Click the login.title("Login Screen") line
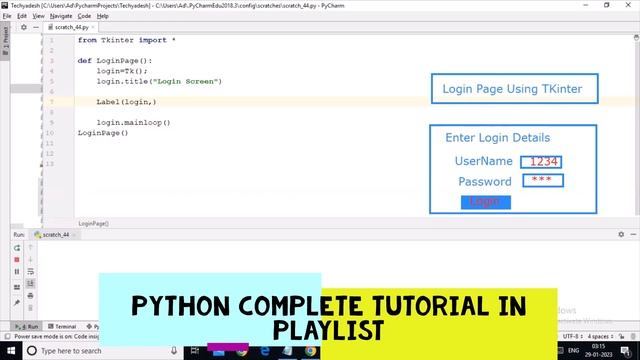 (x=159, y=81)
